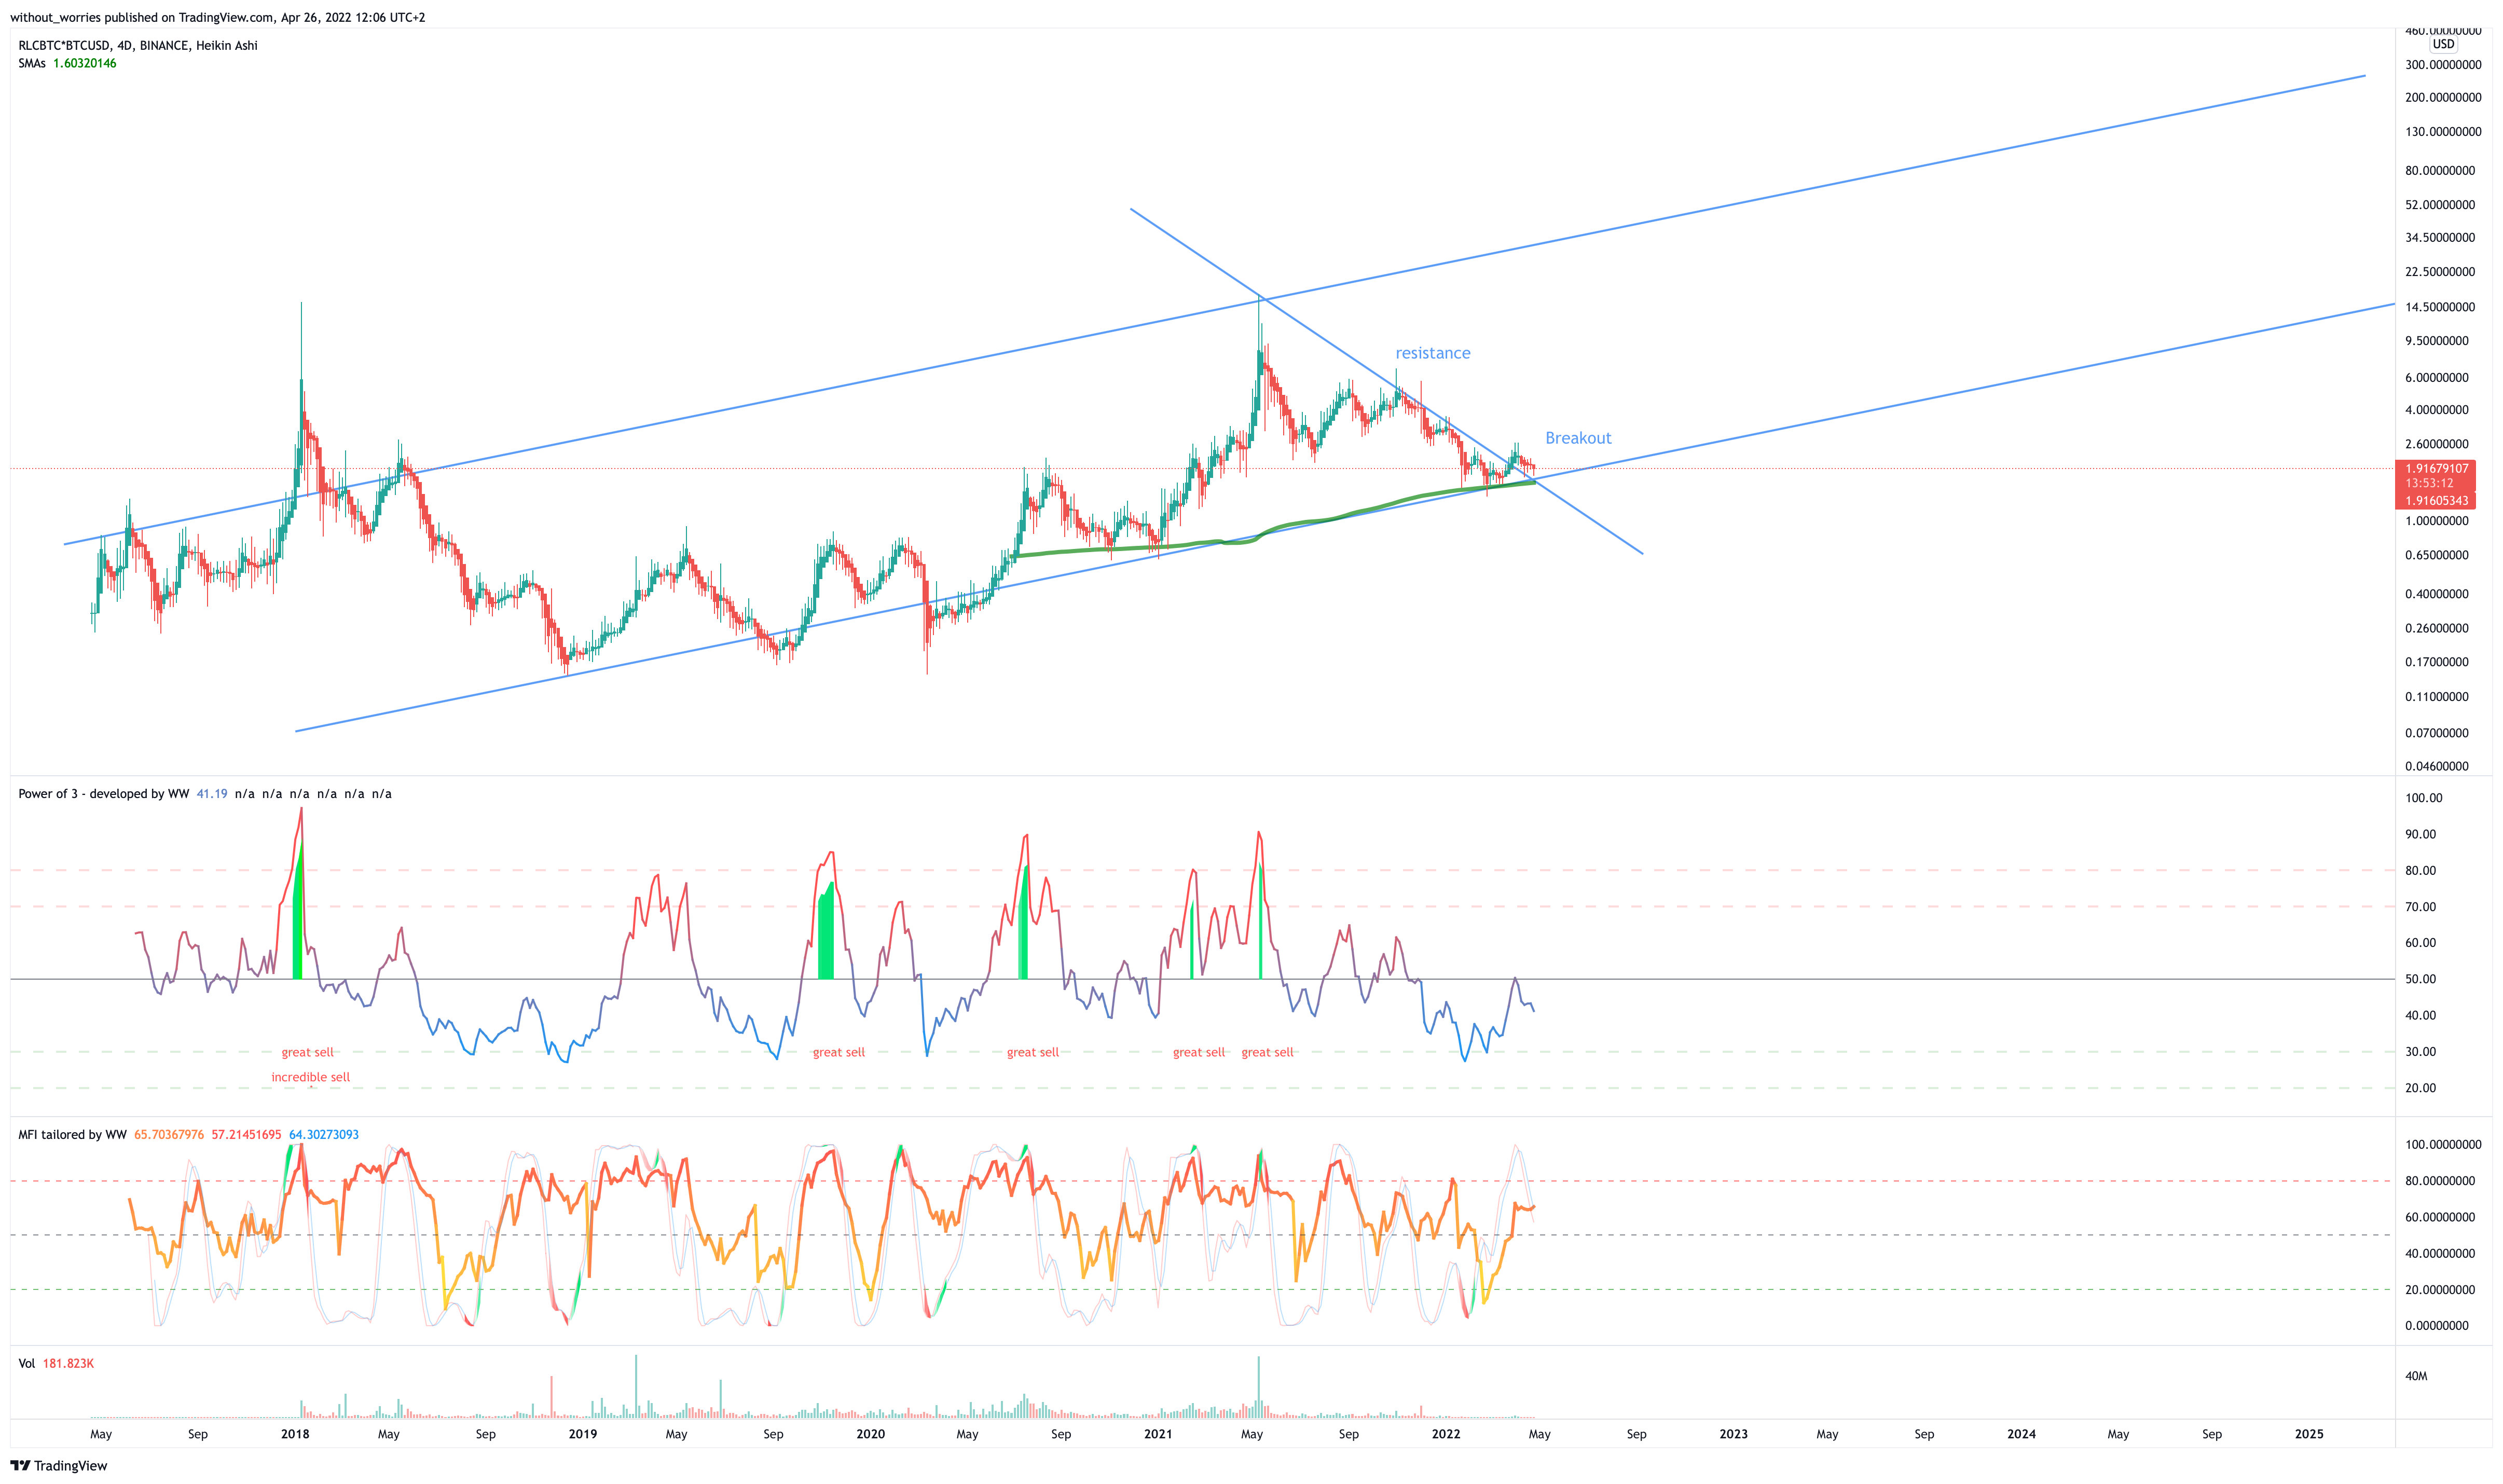2503x1484 pixels.
Task: Click the 90.00 label on Power of 3 axis
Action: (2420, 834)
